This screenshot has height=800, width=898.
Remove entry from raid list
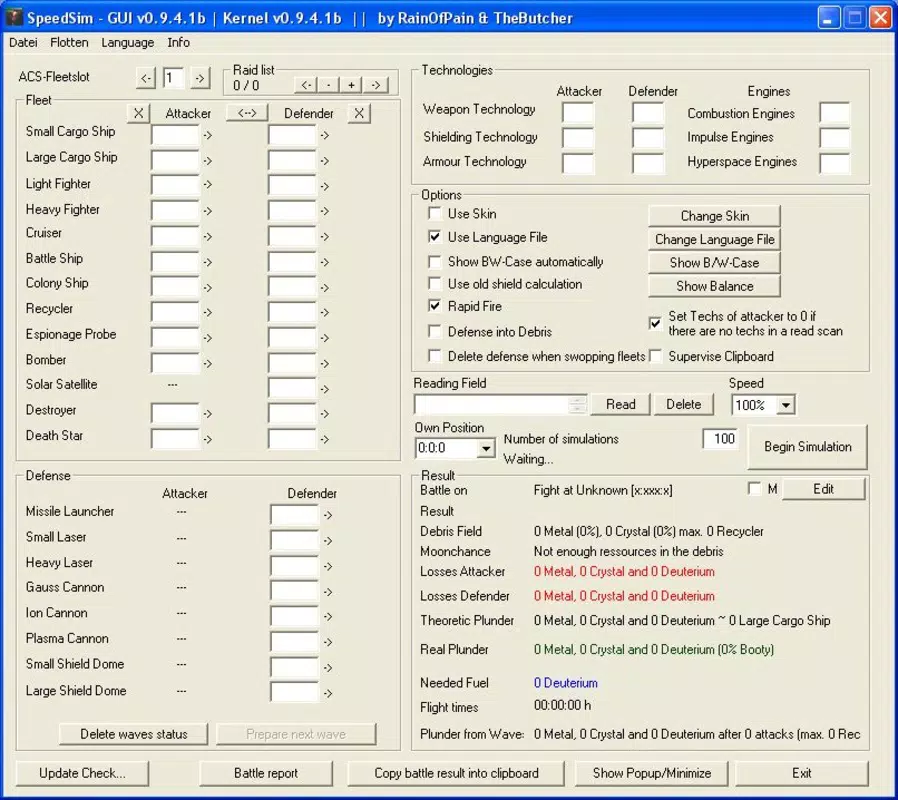pyautogui.click(x=329, y=85)
